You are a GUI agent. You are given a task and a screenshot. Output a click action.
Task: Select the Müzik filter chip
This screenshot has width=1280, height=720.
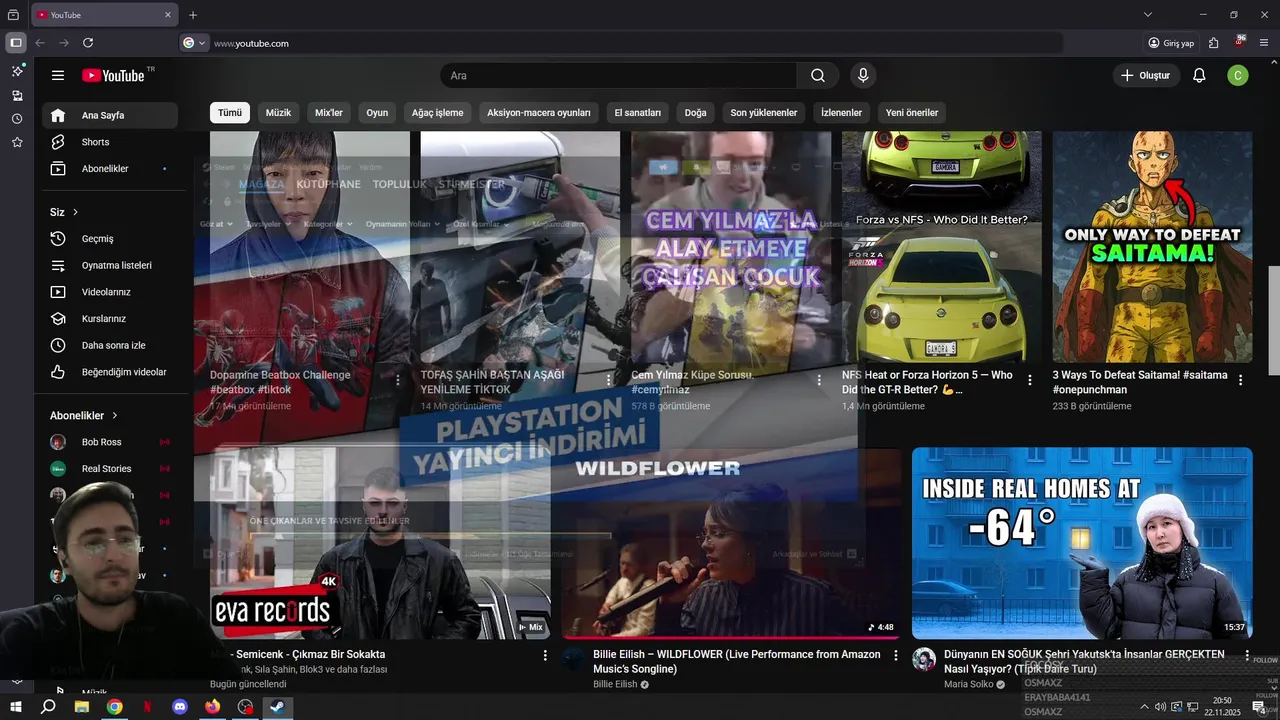pos(278,113)
